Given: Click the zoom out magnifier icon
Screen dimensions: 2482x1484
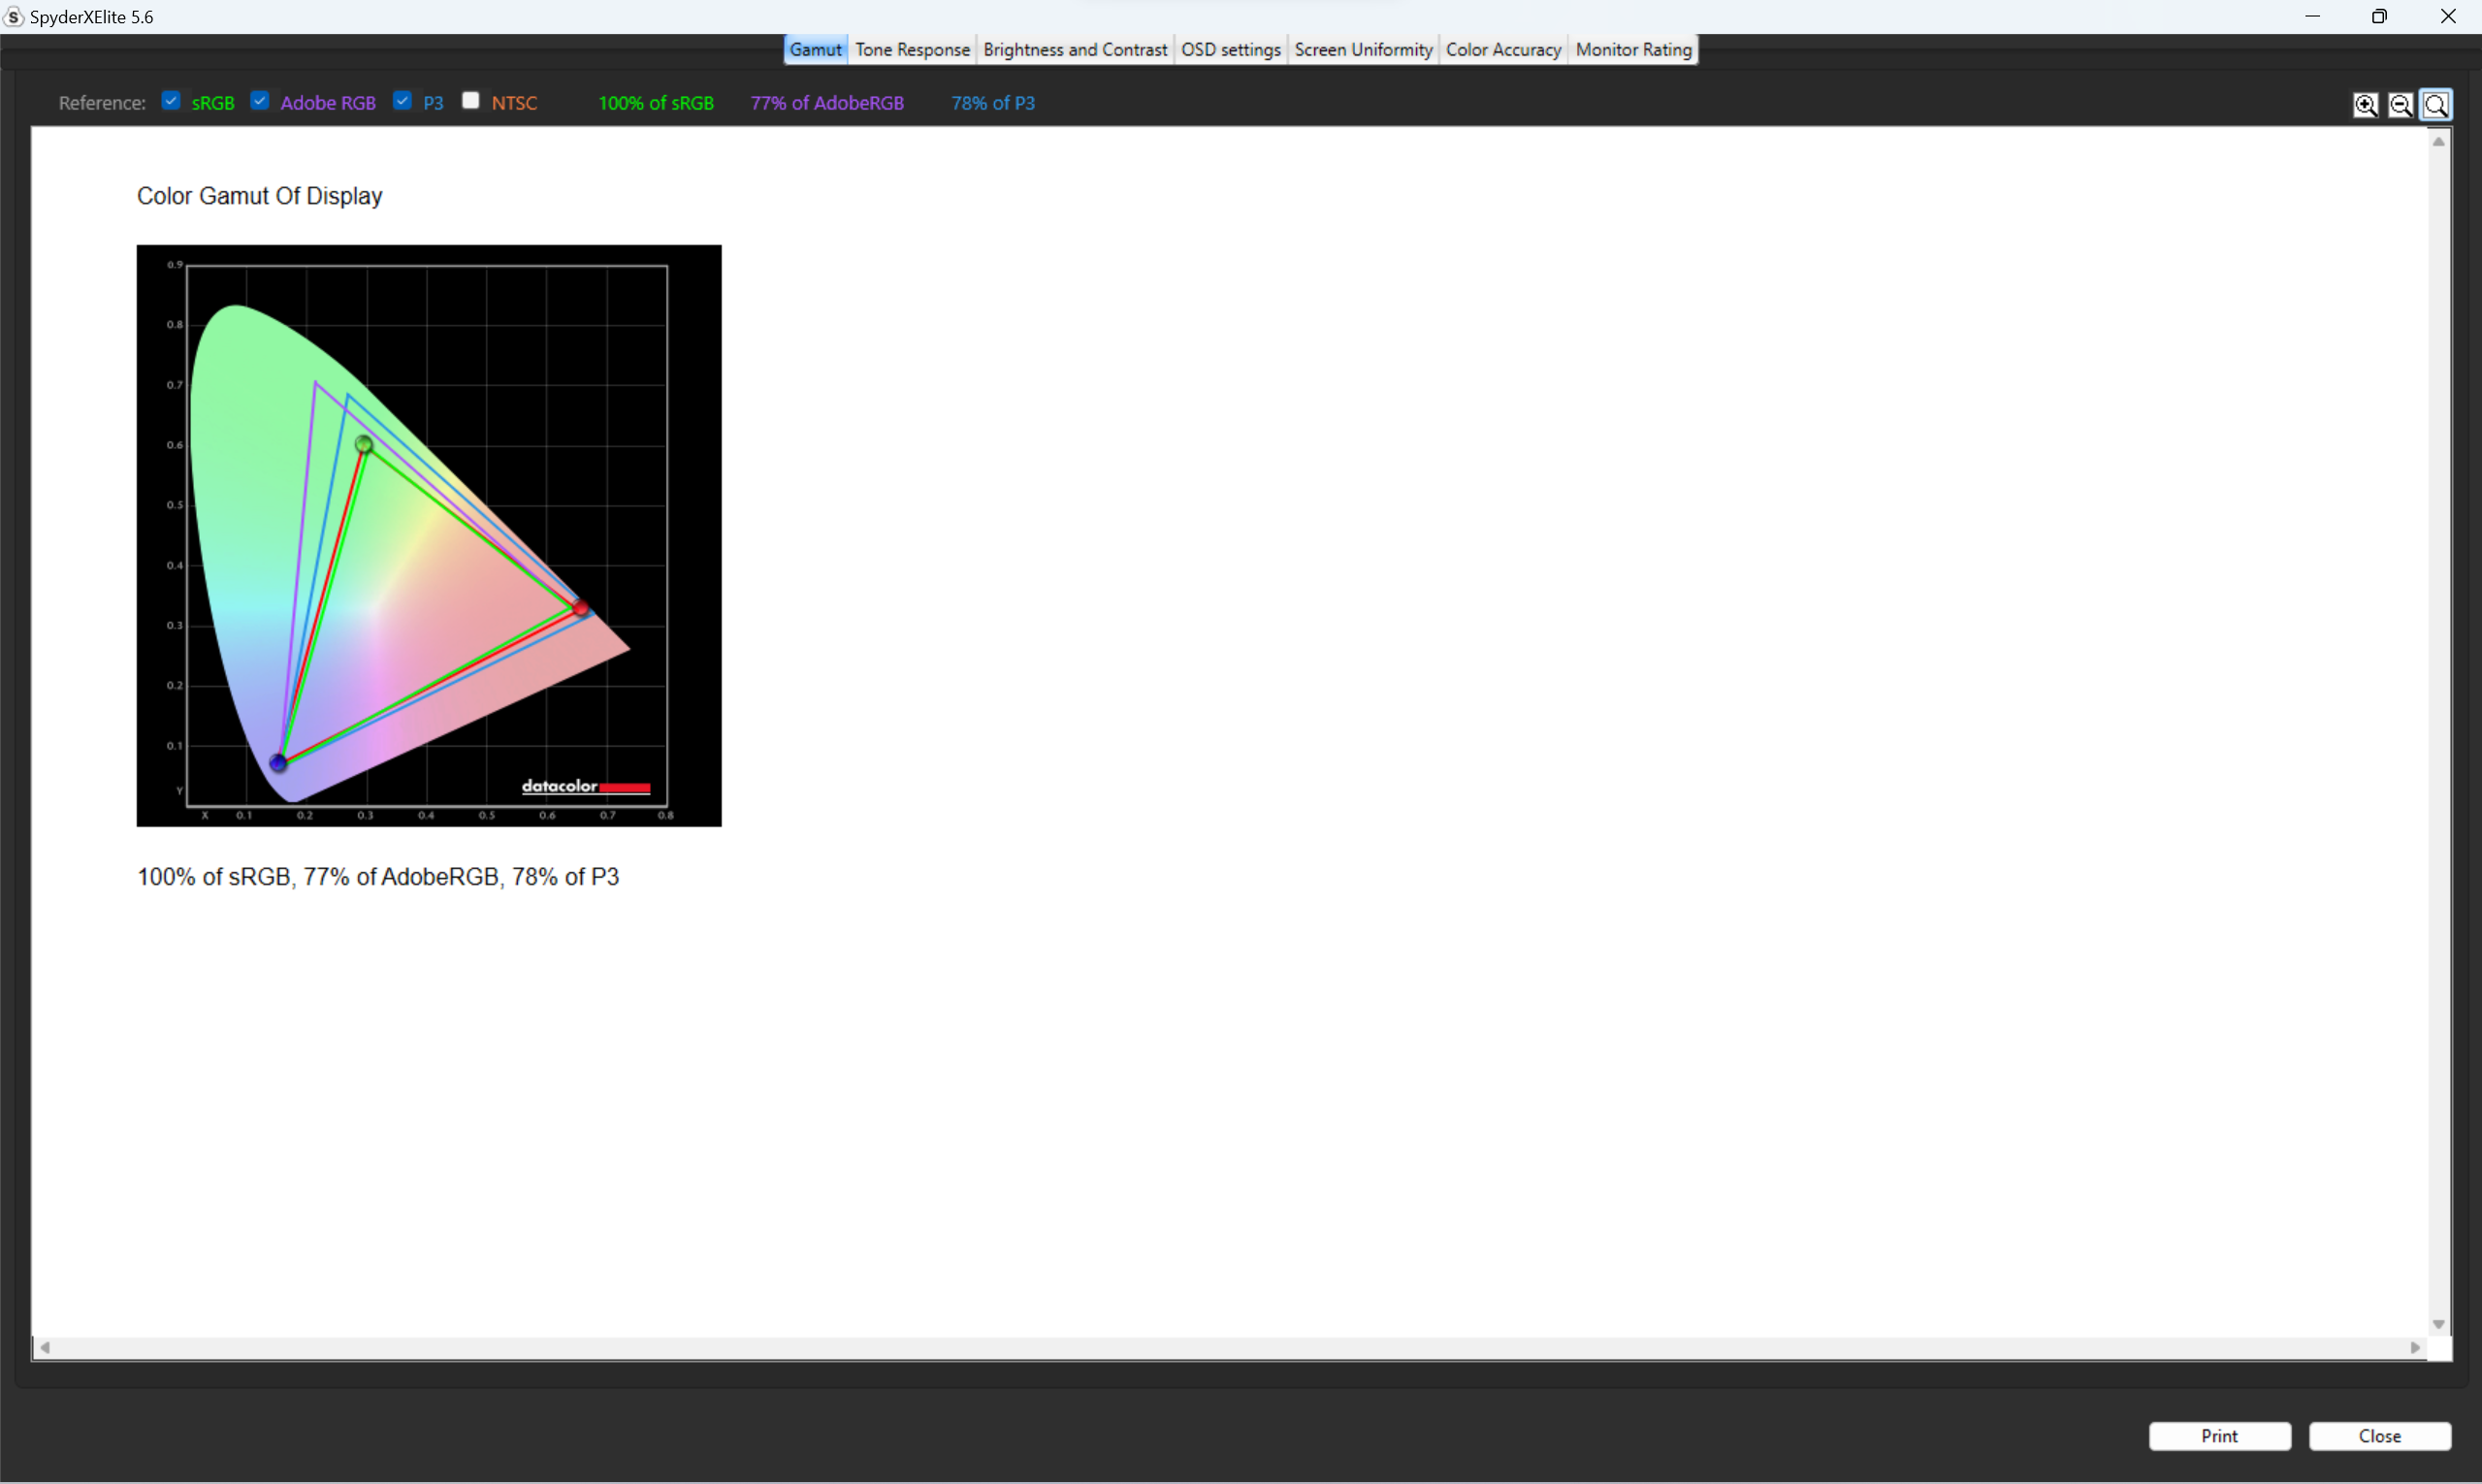Looking at the screenshot, I should (2400, 105).
